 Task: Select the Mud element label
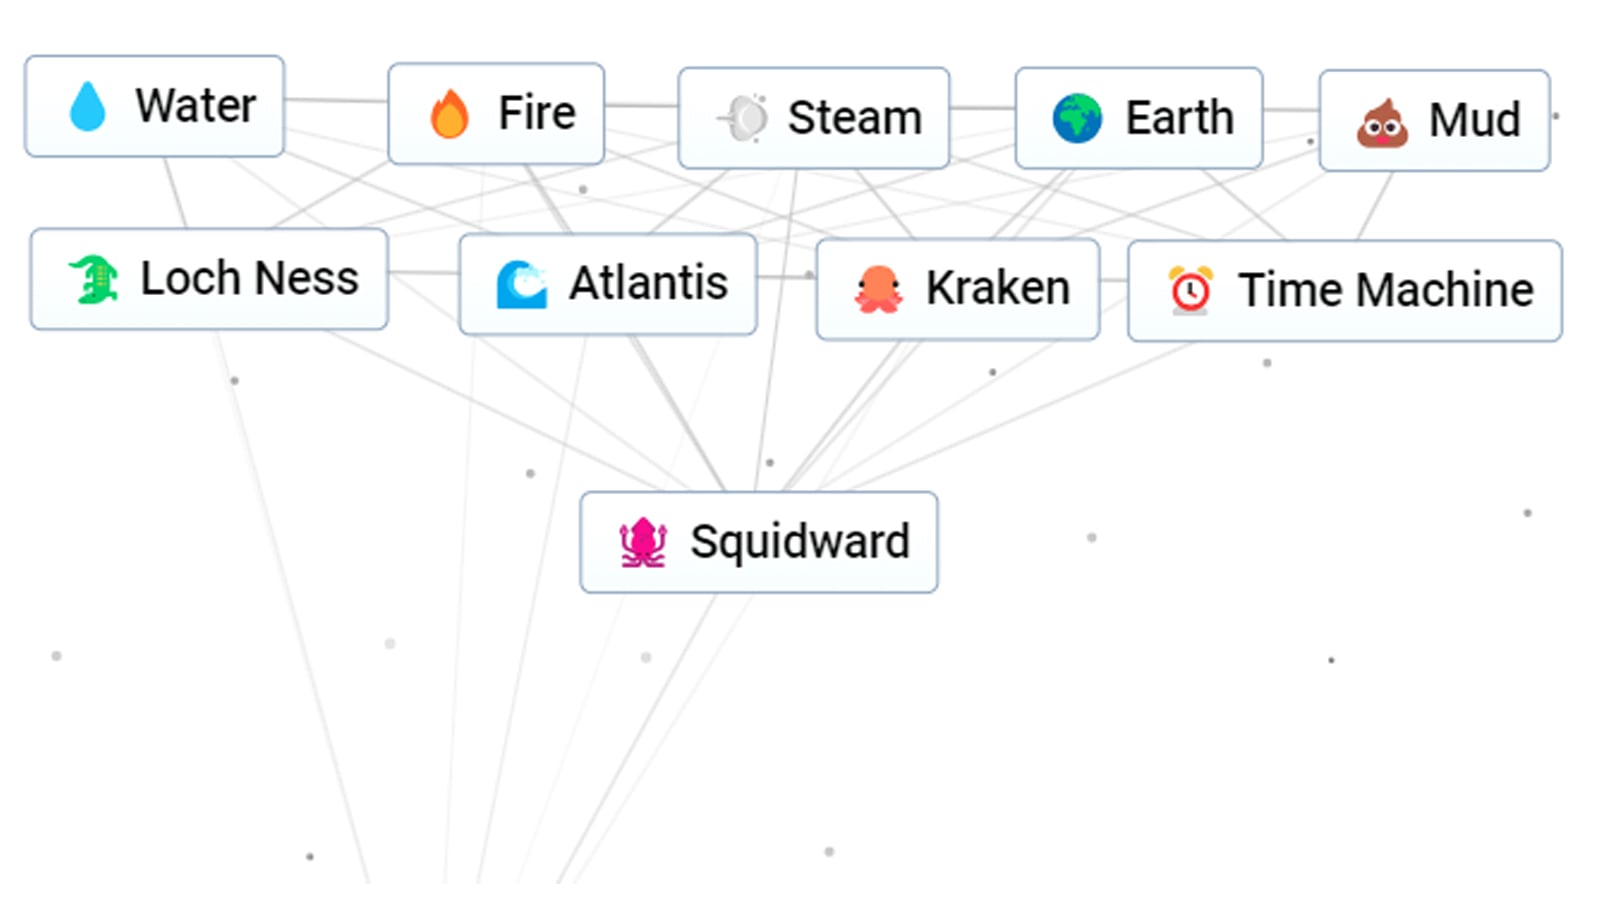coord(1474,121)
